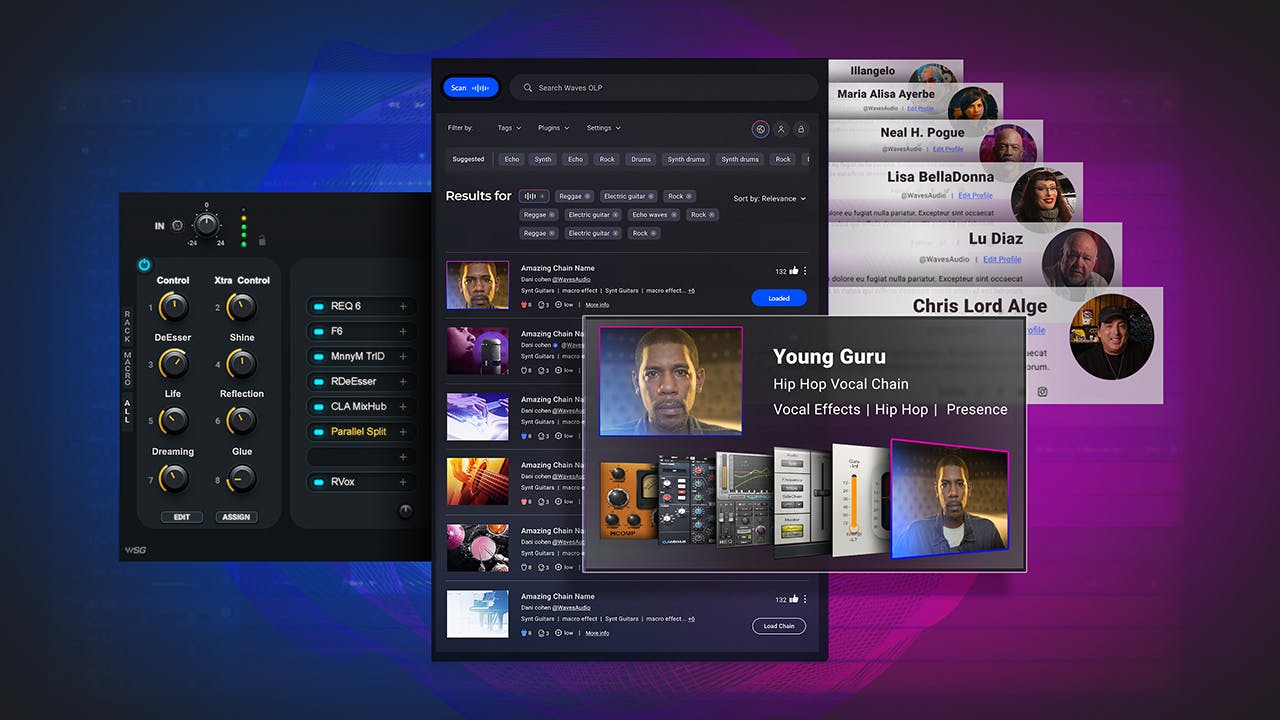Remove first-row Reggae filter chip
Viewport: 1280px width, 720px height.
point(588,196)
